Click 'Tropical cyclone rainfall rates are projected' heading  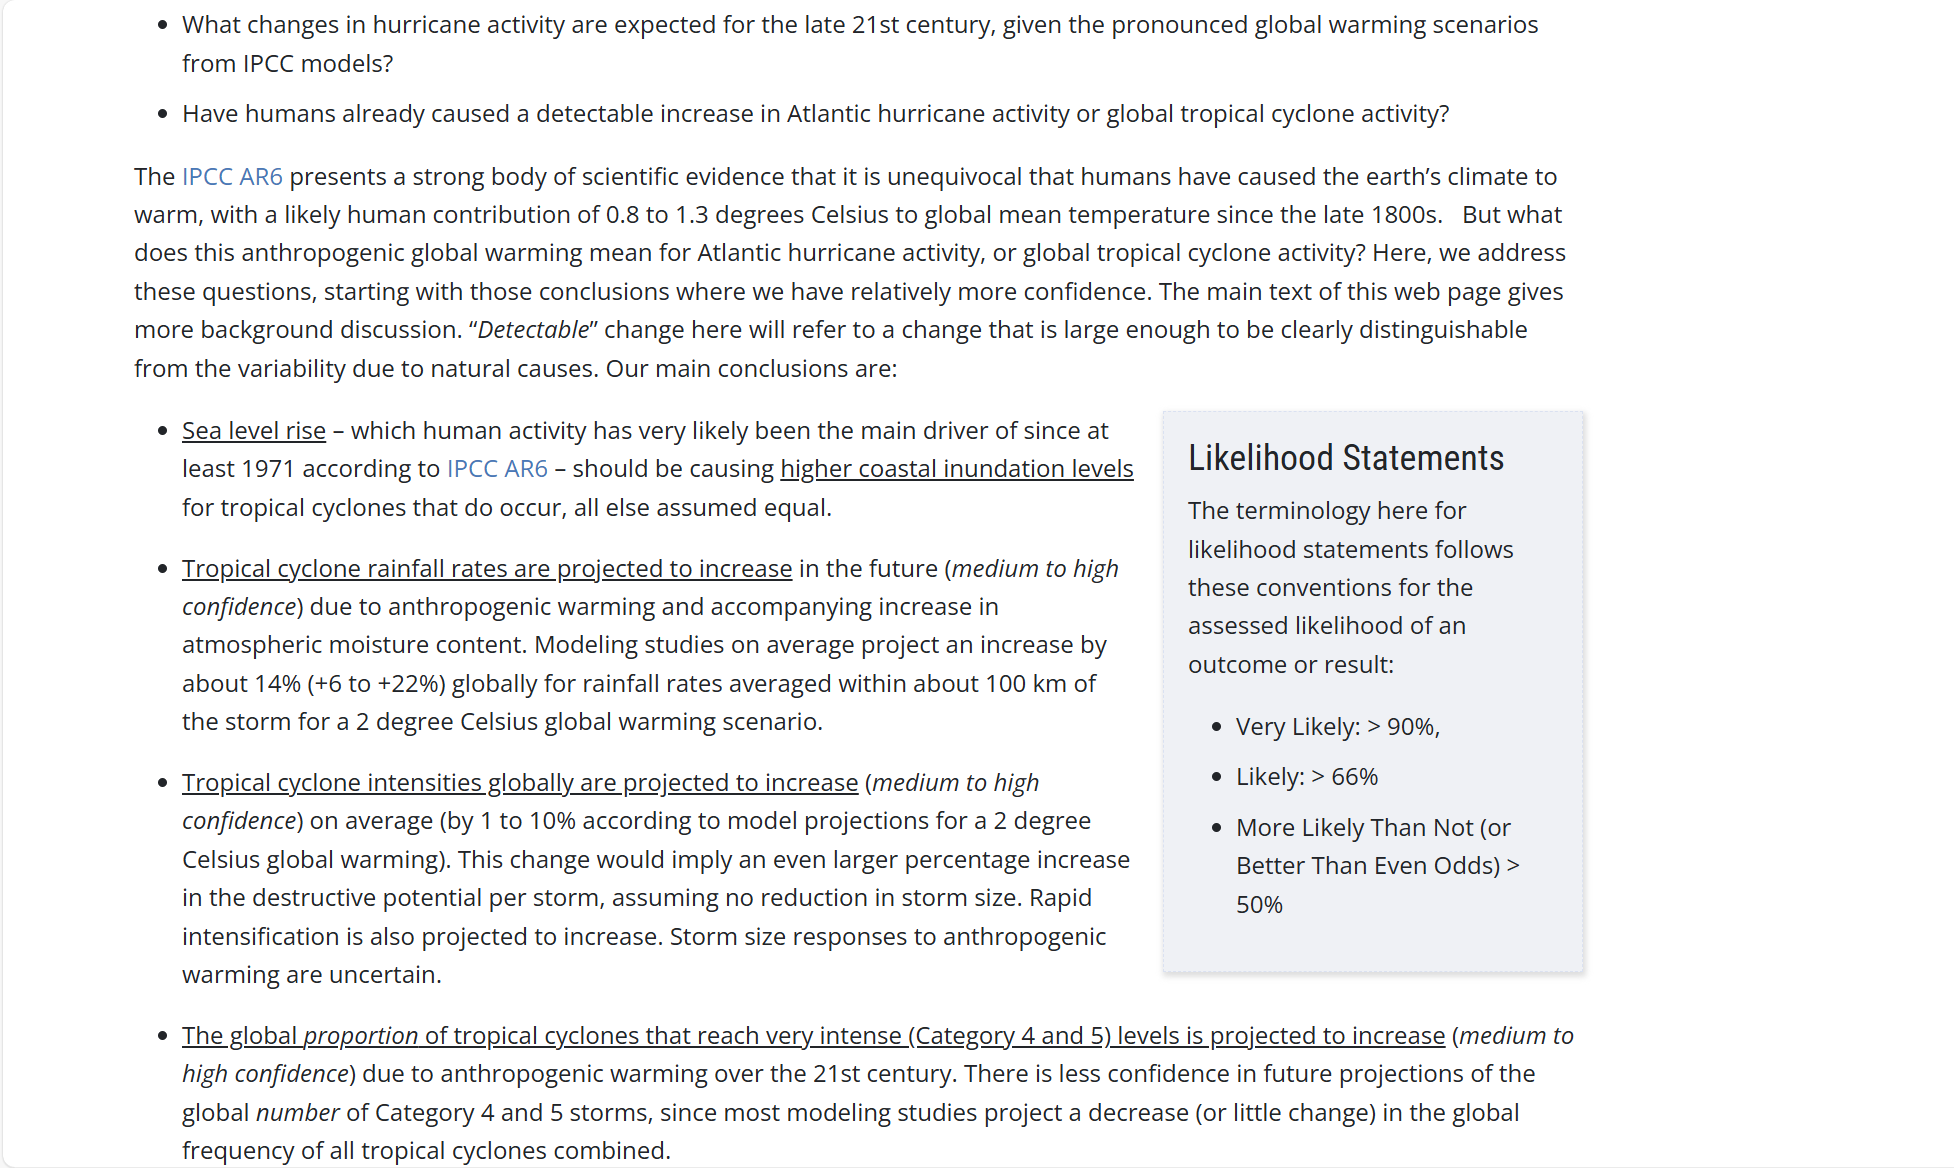tap(486, 569)
